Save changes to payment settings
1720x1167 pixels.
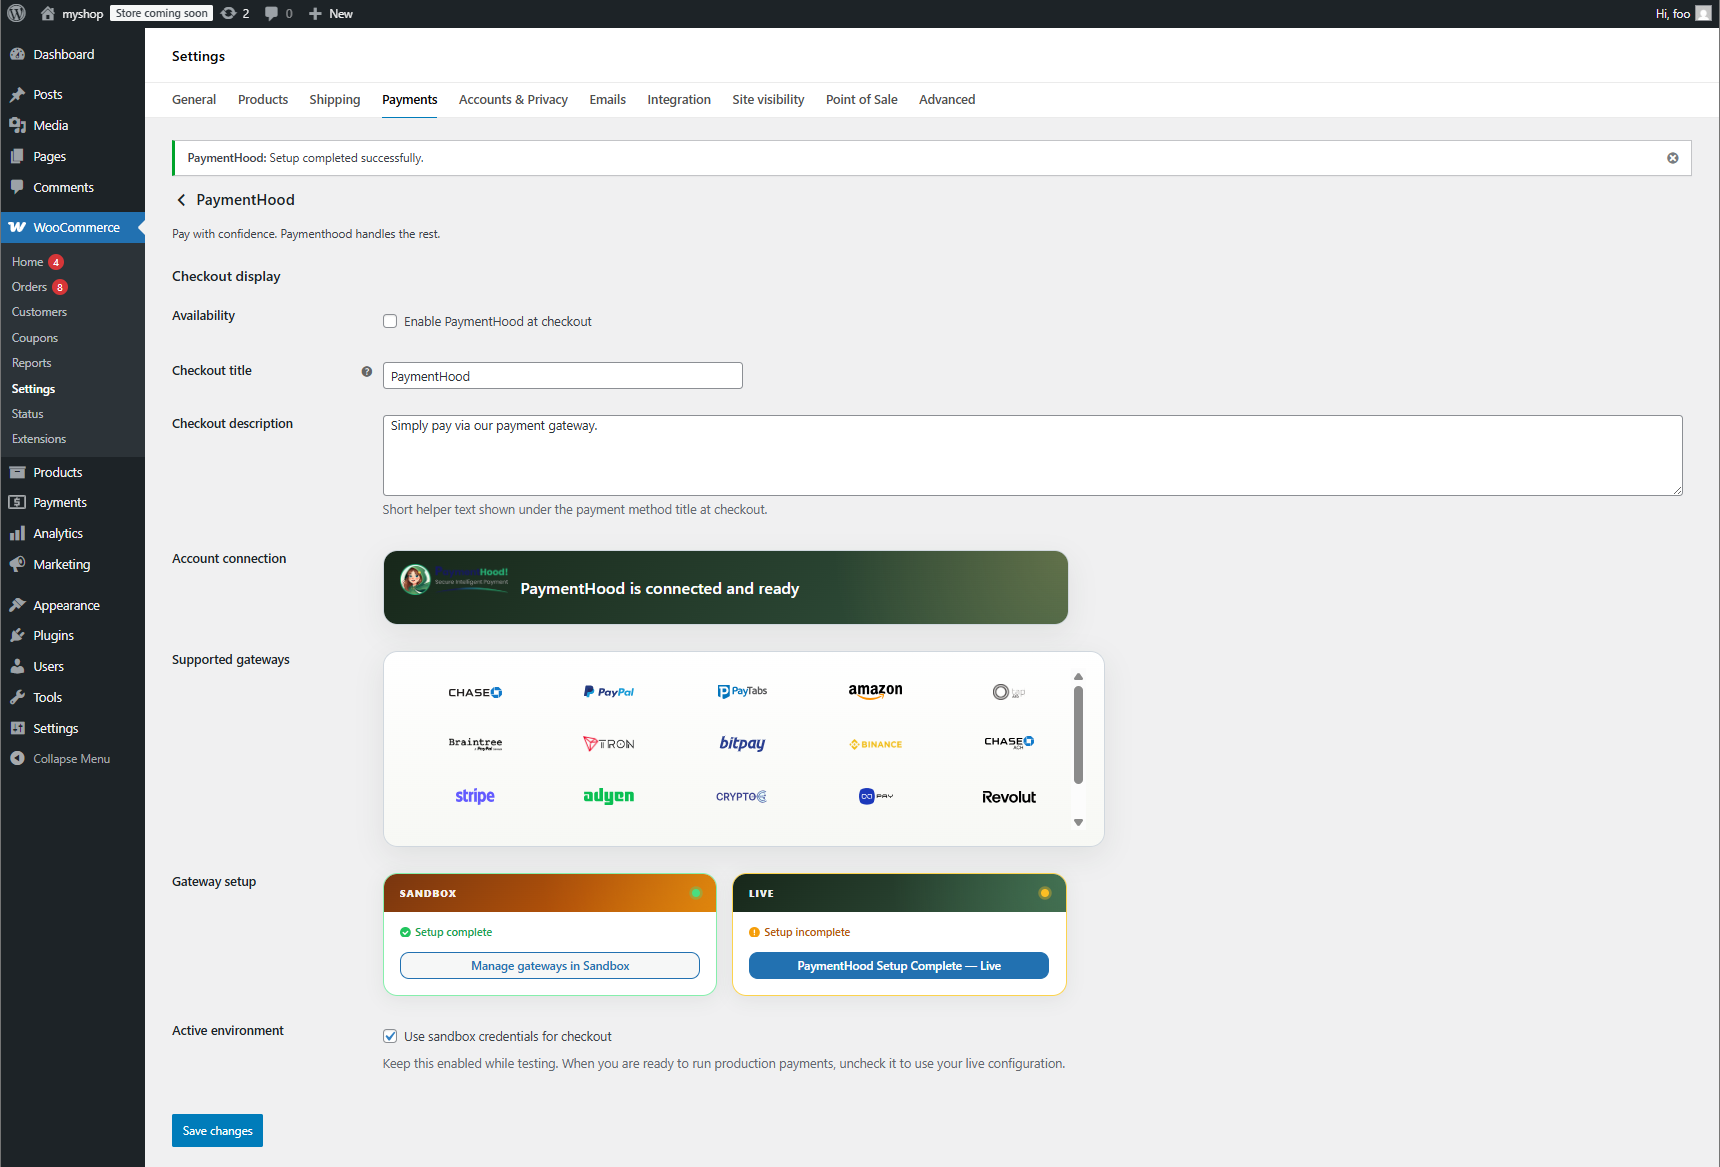[x=217, y=1131]
